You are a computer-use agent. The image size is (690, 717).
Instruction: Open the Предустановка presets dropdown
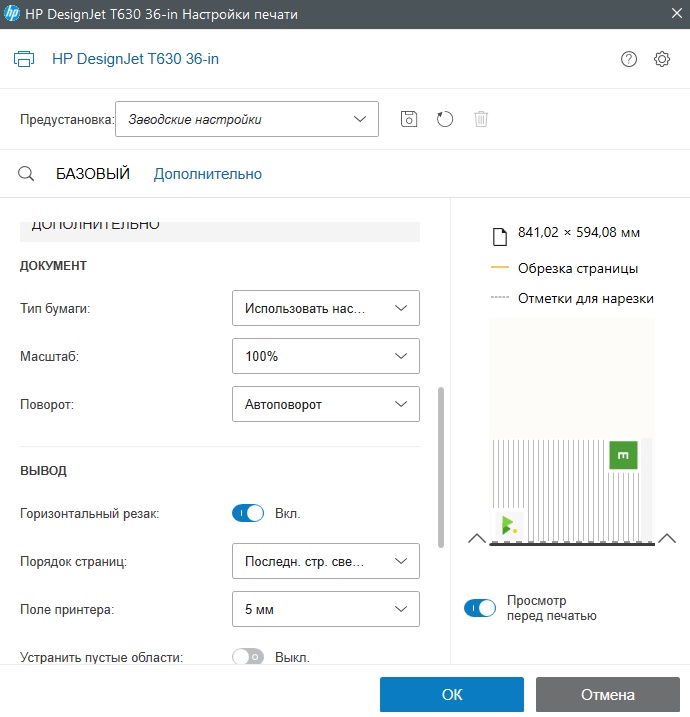click(x=247, y=119)
